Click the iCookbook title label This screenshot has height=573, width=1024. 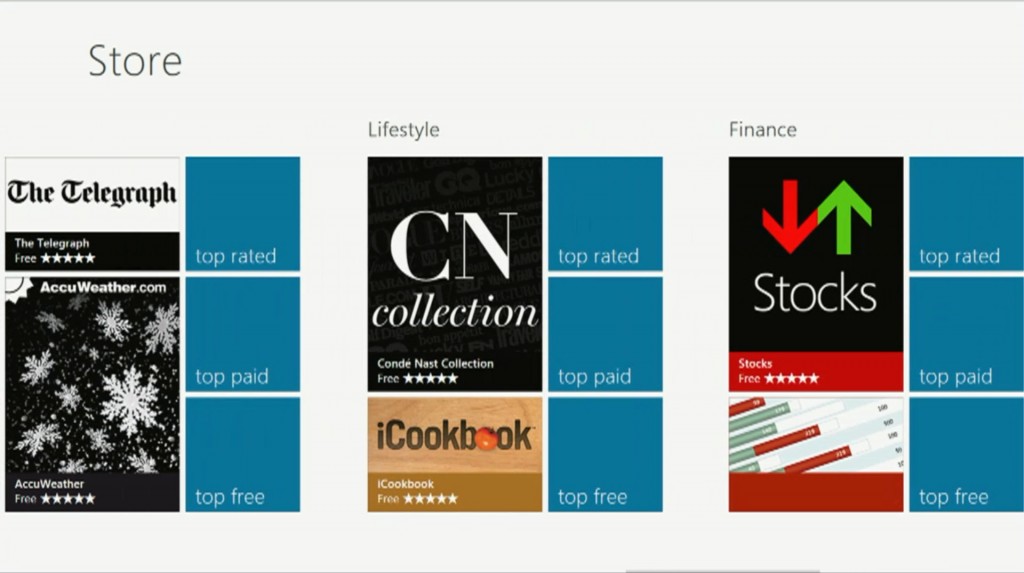405,484
